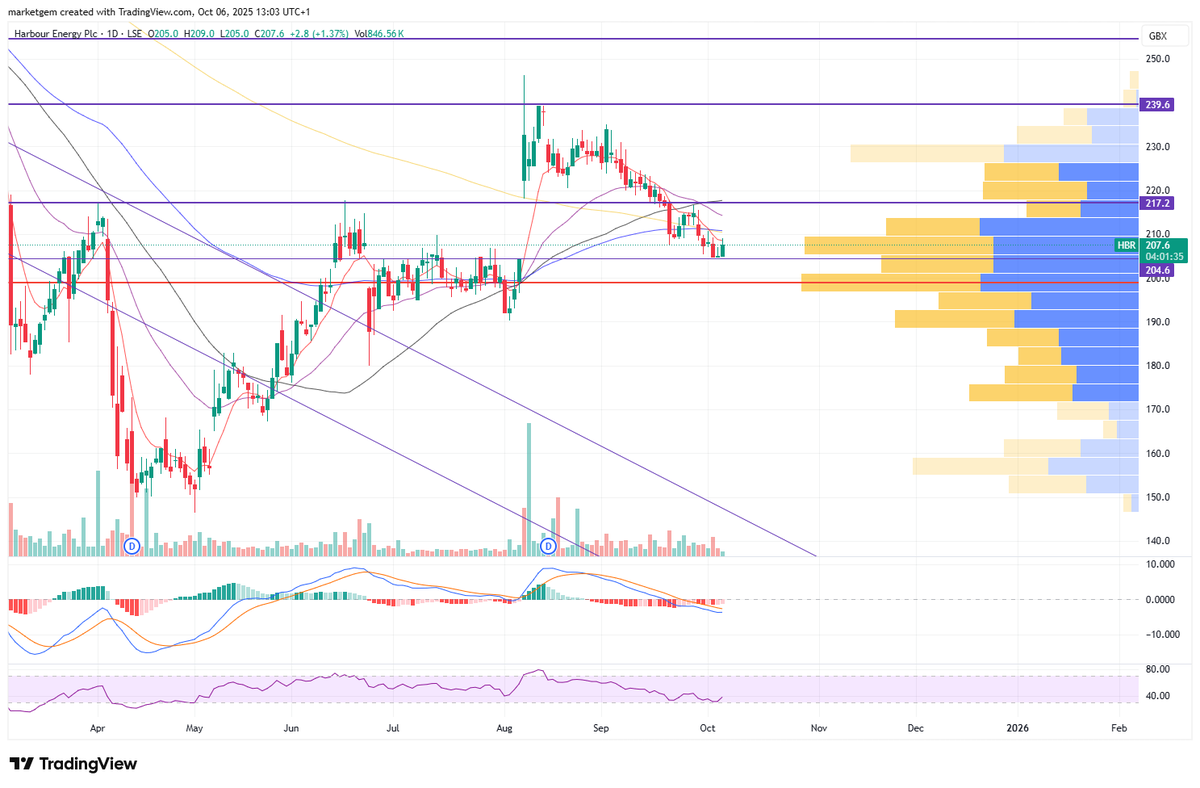The width and height of the screenshot is (1200, 788).
Task: Click the C207.6 close value in legend
Action: pyautogui.click(x=269, y=34)
